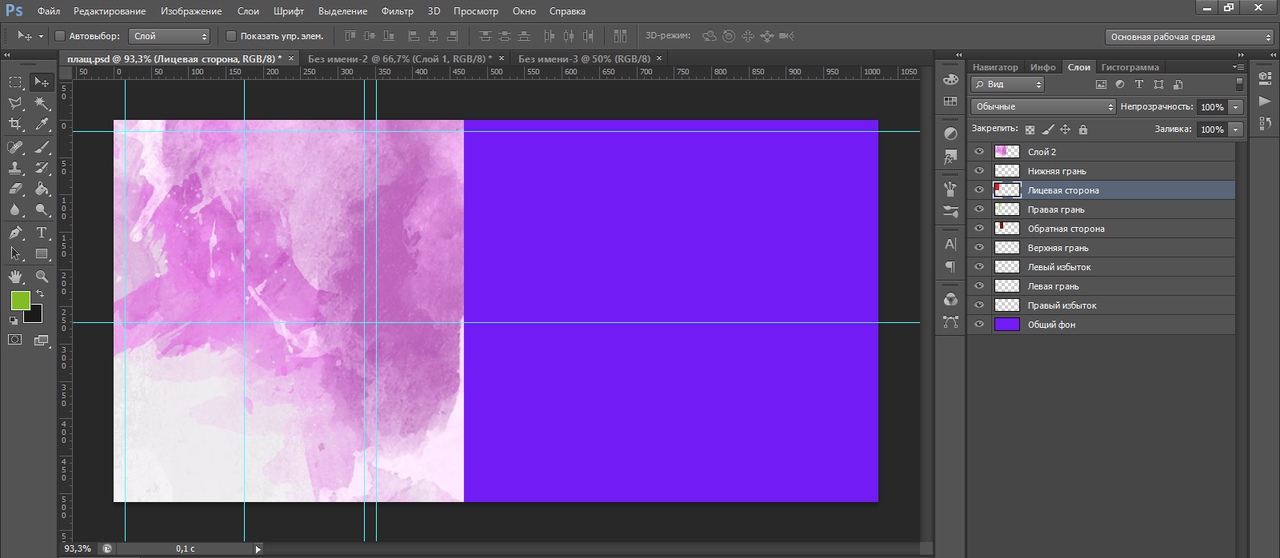This screenshot has height=558, width=1280.
Task: Open the Обычные blend mode dropdown
Action: (x=1043, y=106)
